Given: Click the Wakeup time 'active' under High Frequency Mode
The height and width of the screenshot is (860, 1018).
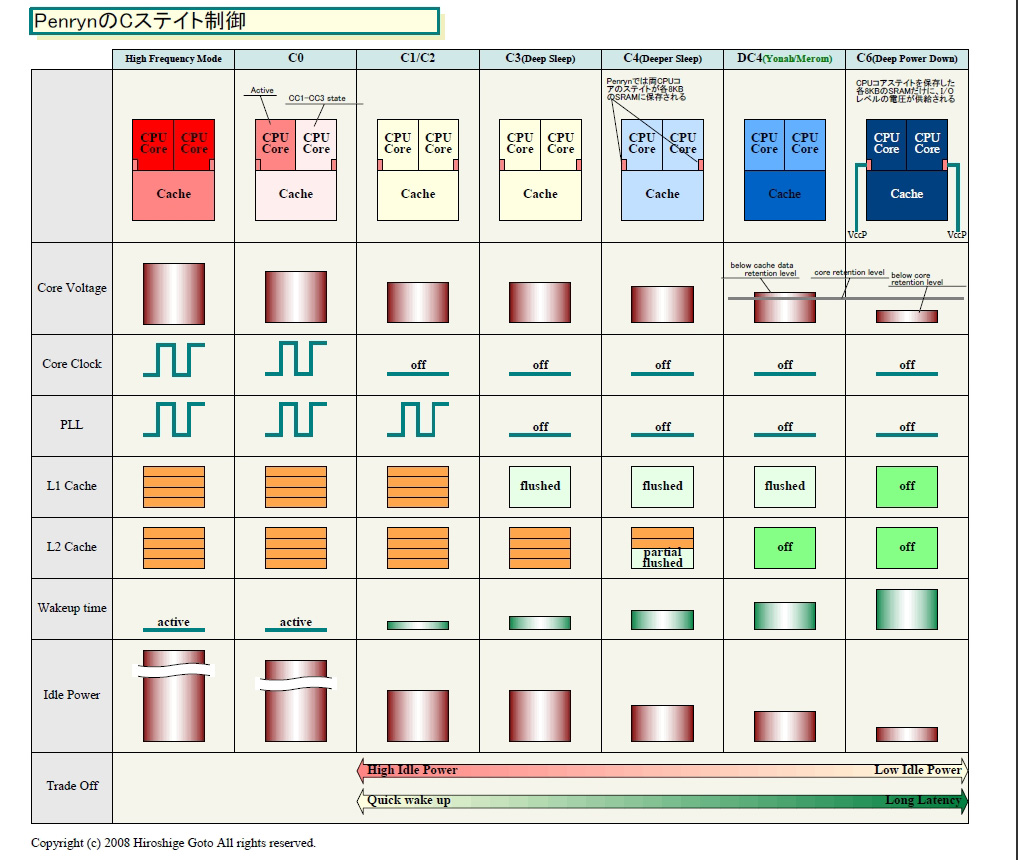Looking at the screenshot, I should (x=173, y=623).
